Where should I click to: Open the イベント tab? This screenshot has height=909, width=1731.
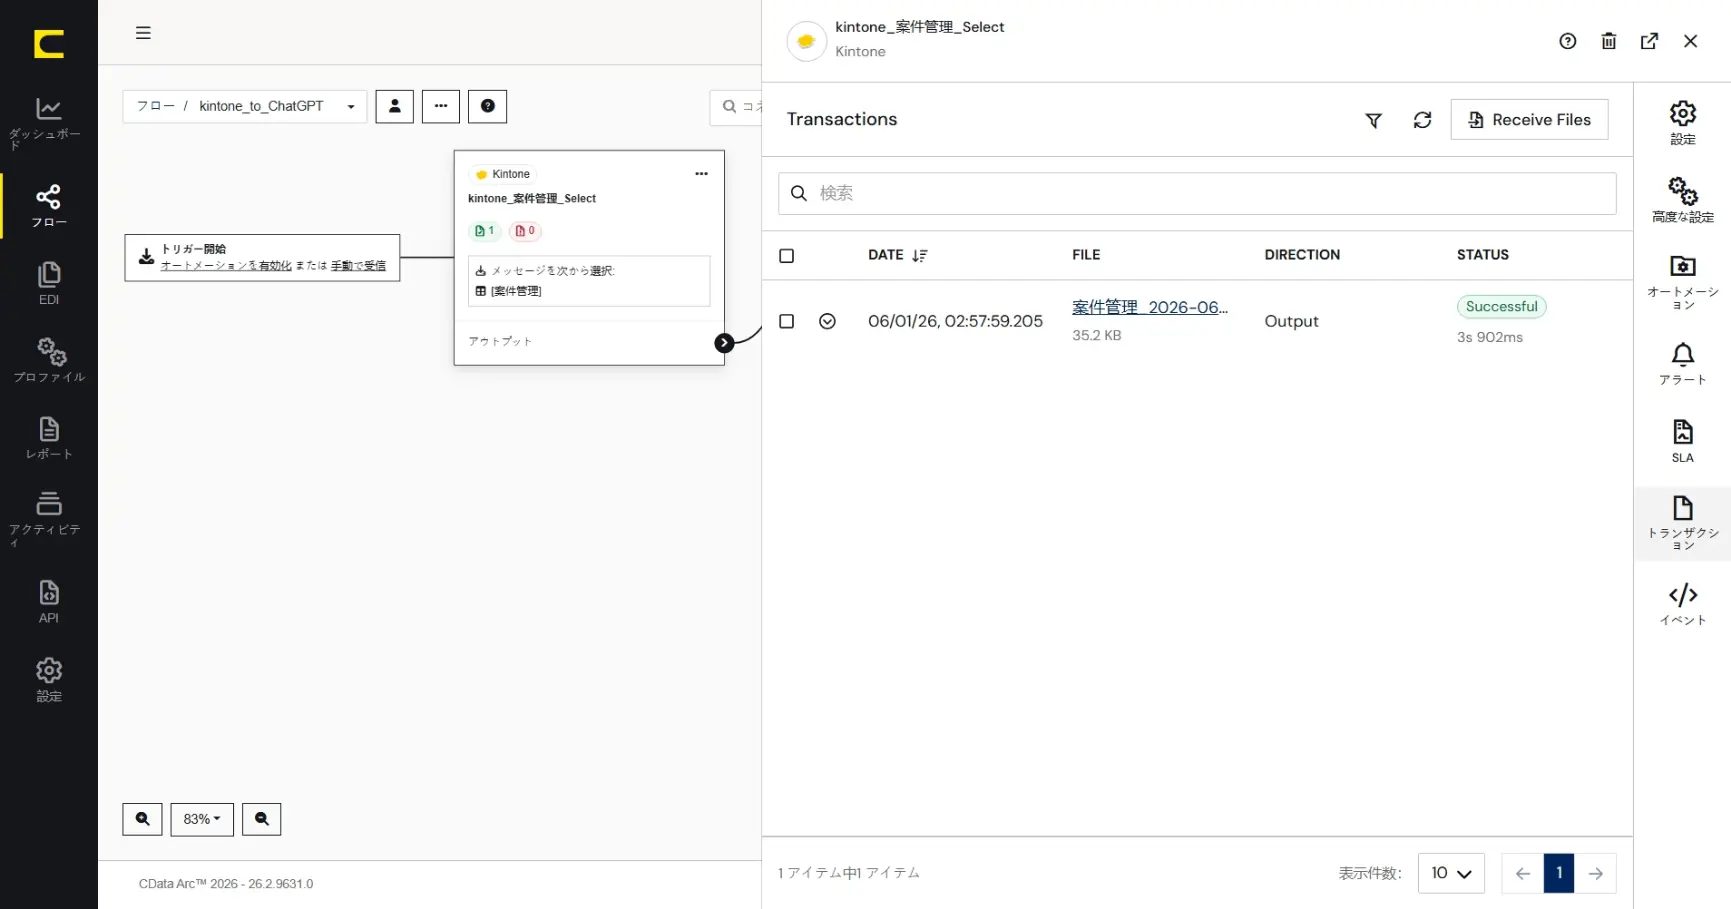click(x=1683, y=604)
